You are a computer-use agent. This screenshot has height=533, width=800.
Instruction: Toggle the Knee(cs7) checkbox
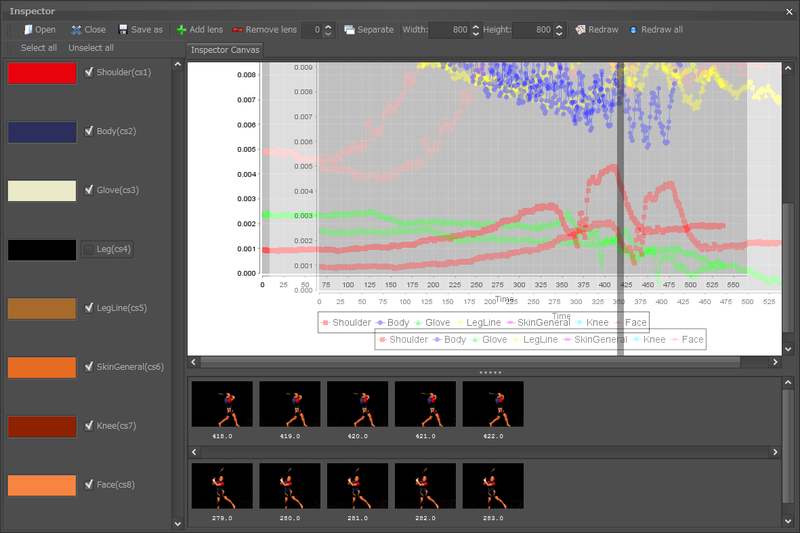click(x=90, y=426)
